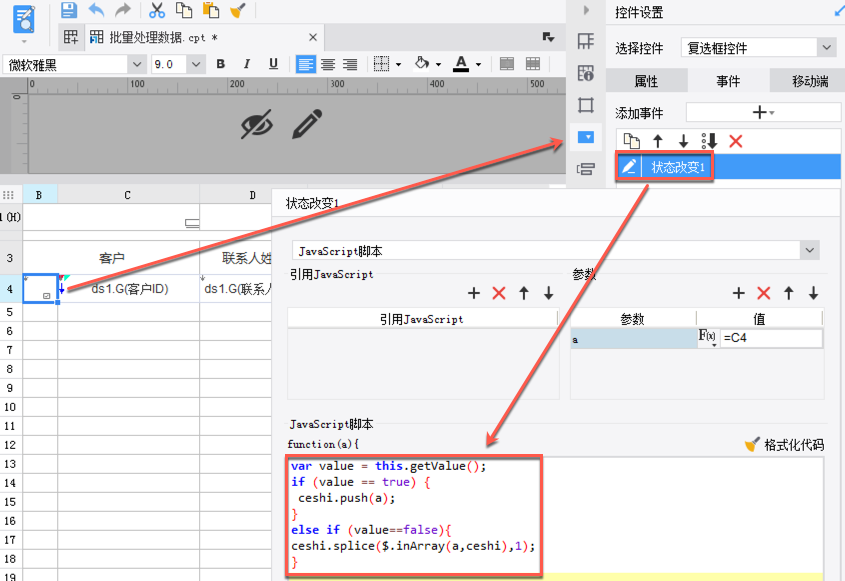Click the grid template icon beside file tab
This screenshot has height=581, width=845.
click(71, 37)
